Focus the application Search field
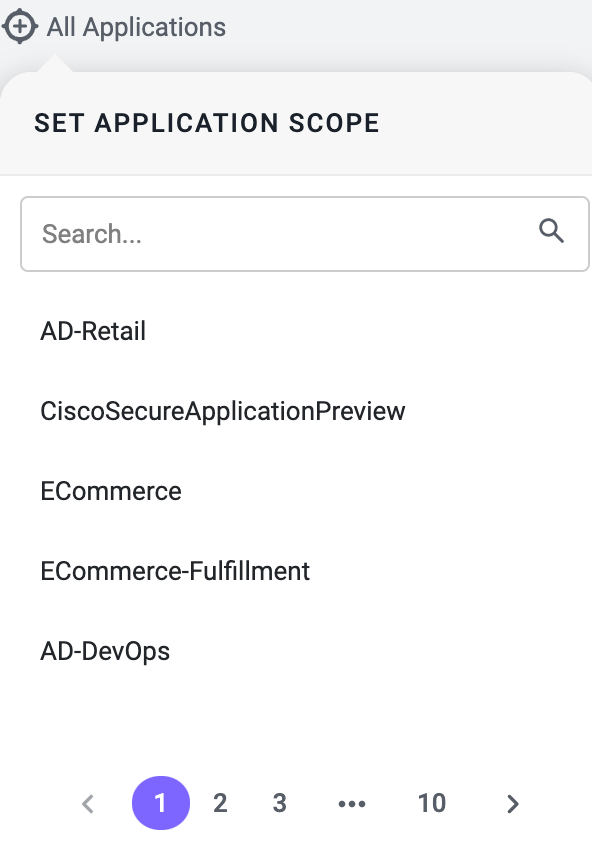Image resolution: width=592 pixels, height=842 pixels. coord(305,234)
